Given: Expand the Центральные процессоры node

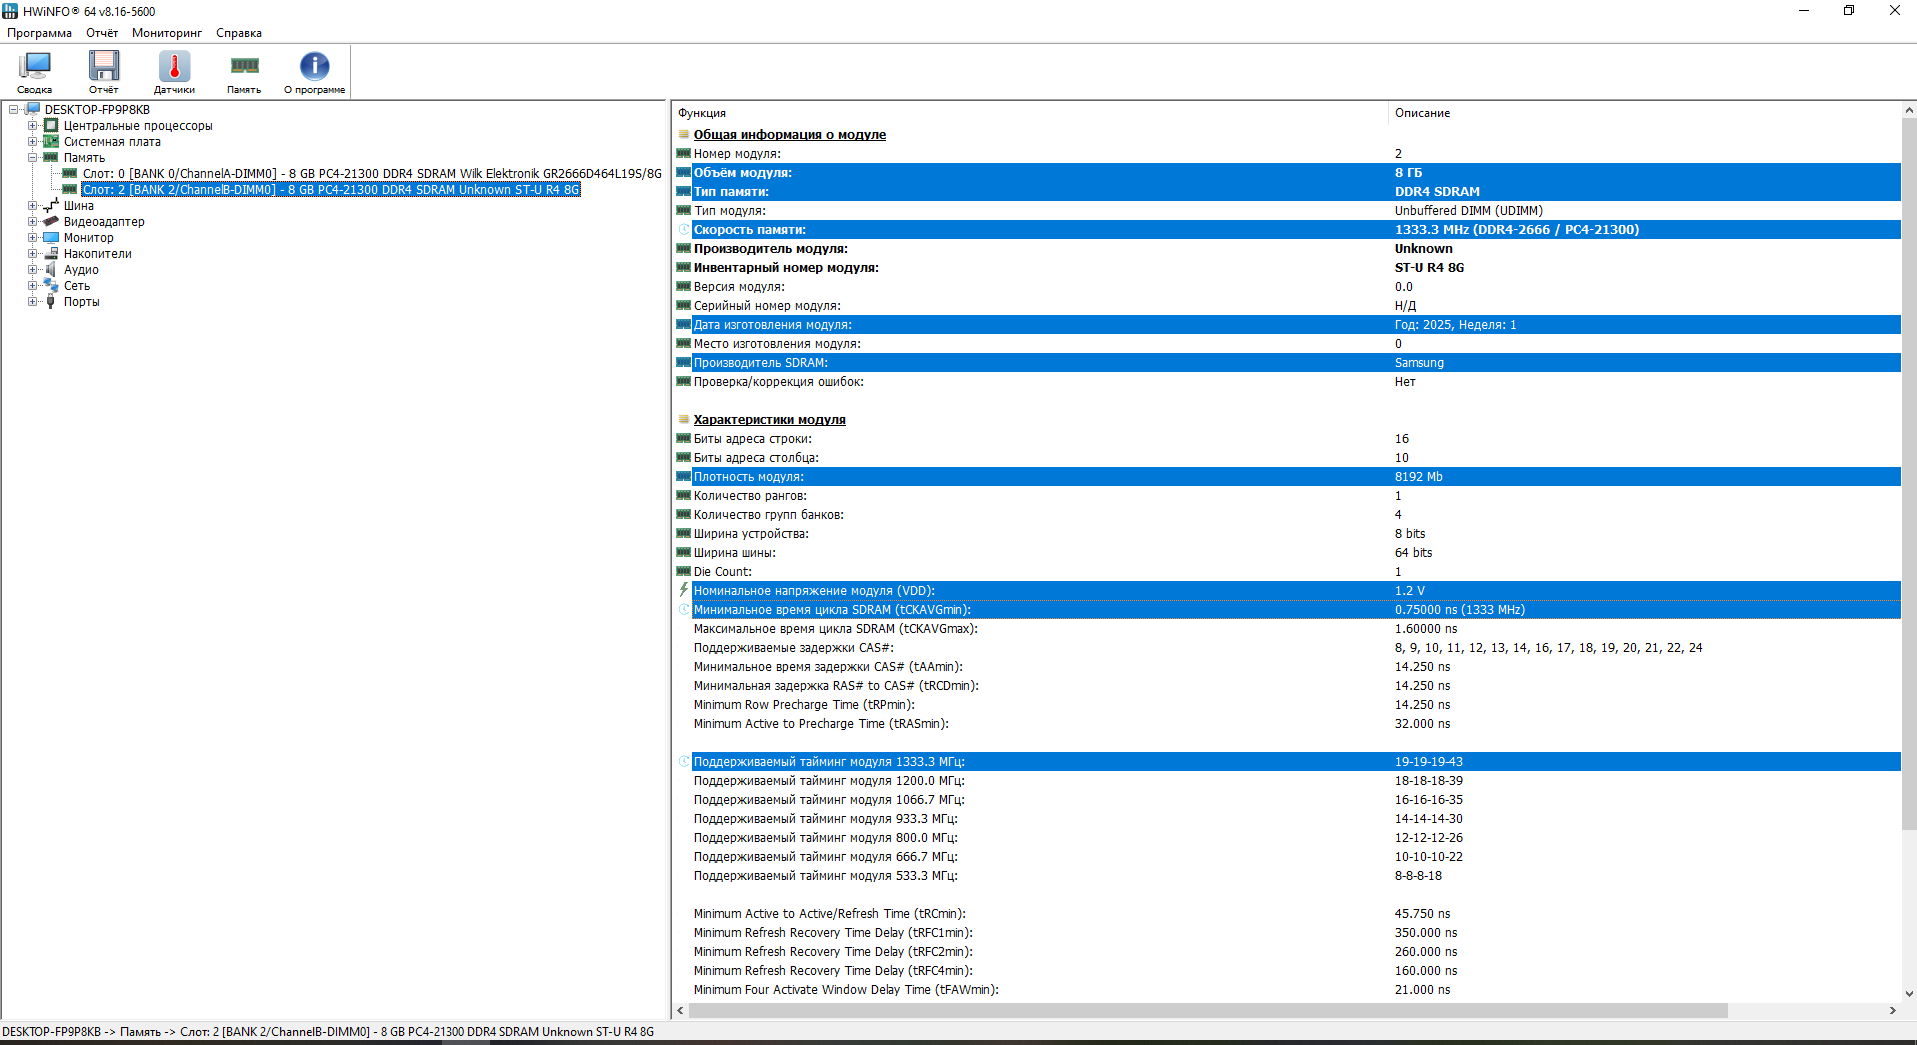Looking at the screenshot, I should pyautogui.click(x=33, y=125).
